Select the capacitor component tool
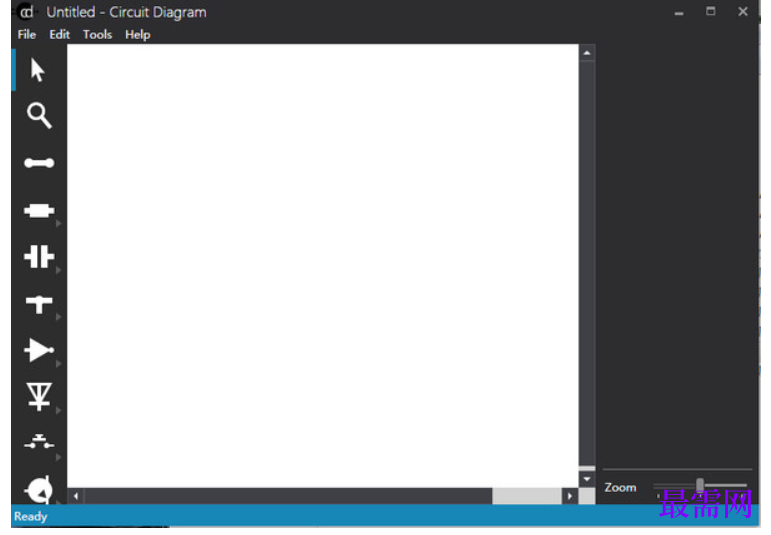The height and width of the screenshot is (535, 771). point(39,257)
